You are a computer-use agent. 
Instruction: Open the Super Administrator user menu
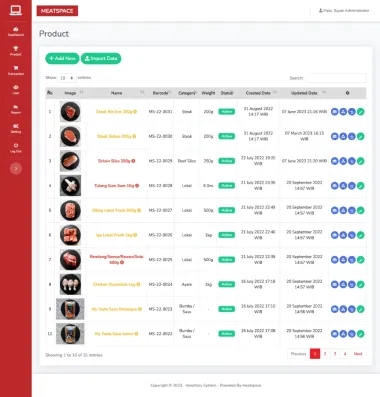pyautogui.click(x=344, y=11)
